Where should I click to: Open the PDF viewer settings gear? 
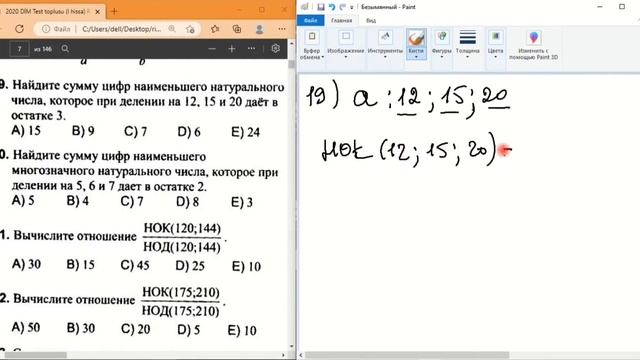coord(276,49)
